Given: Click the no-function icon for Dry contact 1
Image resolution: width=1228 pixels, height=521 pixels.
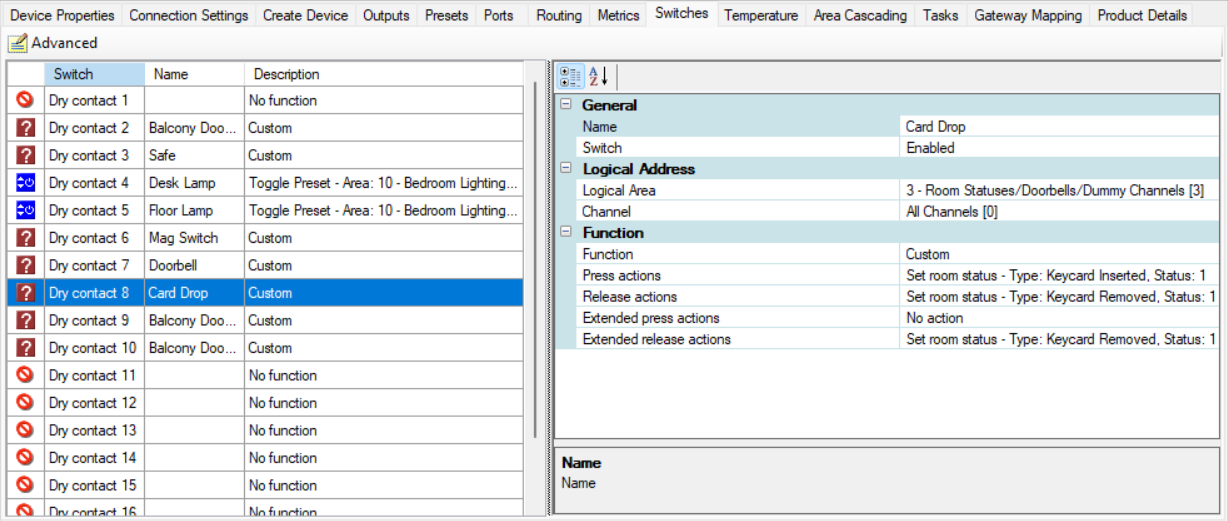Looking at the screenshot, I should tap(26, 101).
